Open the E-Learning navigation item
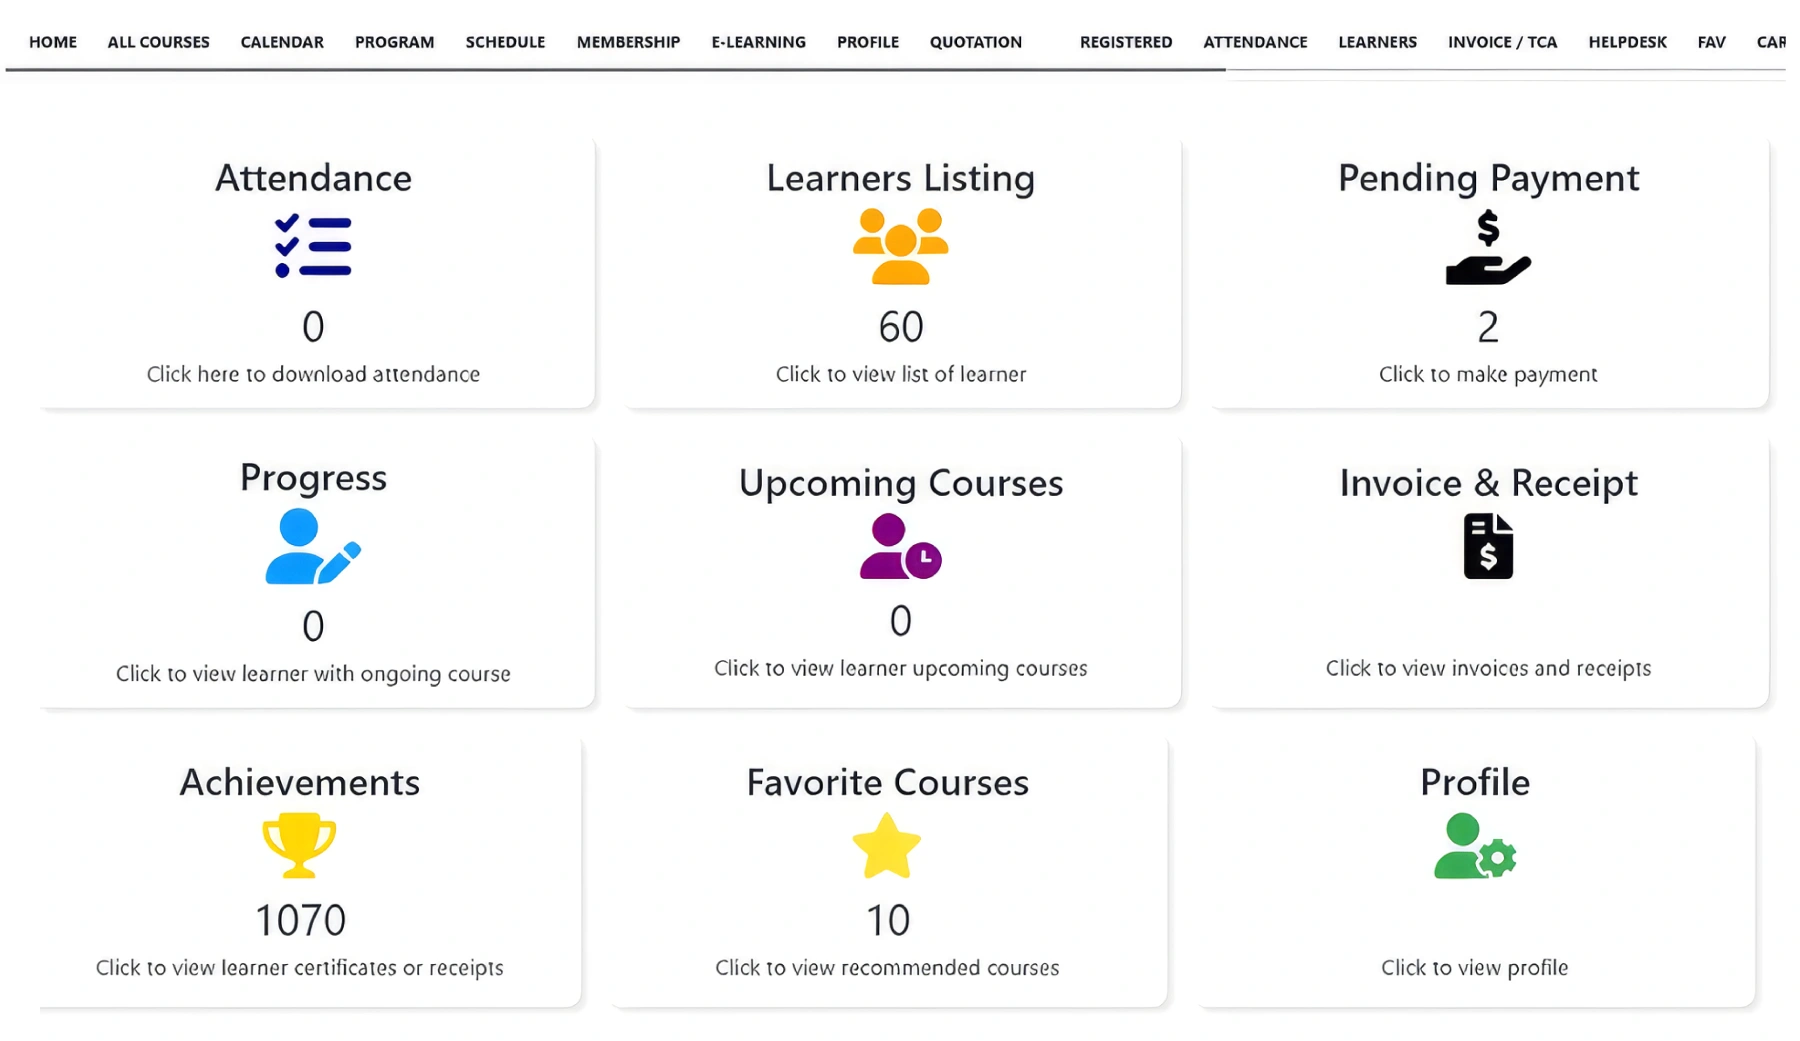 758,42
